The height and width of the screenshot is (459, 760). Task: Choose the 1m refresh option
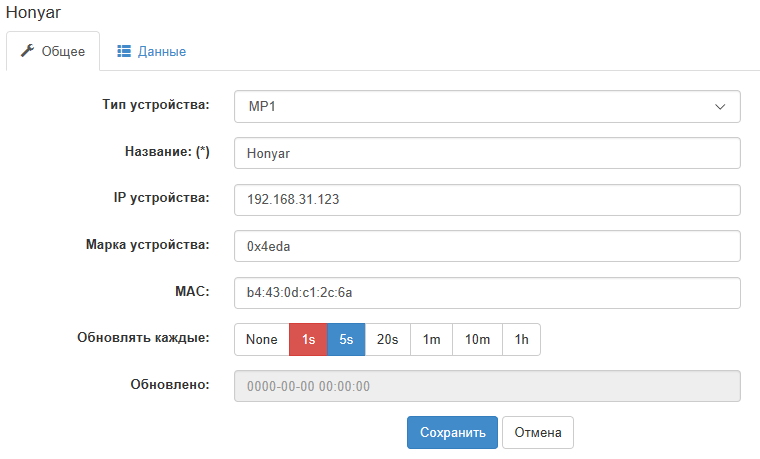coord(431,340)
